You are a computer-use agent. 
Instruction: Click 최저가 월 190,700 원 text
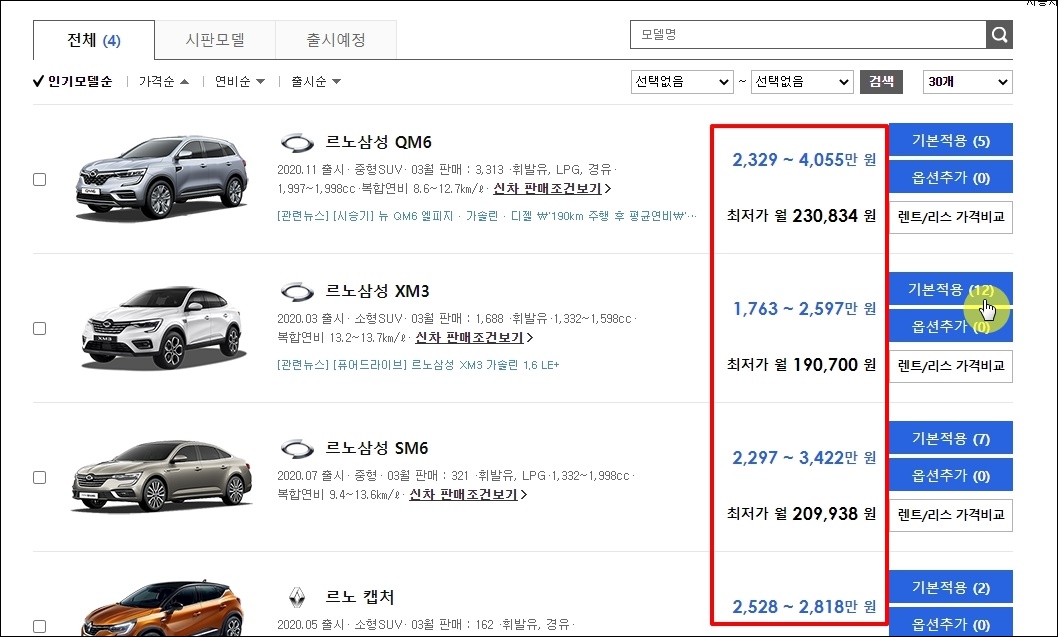coord(802,365)
